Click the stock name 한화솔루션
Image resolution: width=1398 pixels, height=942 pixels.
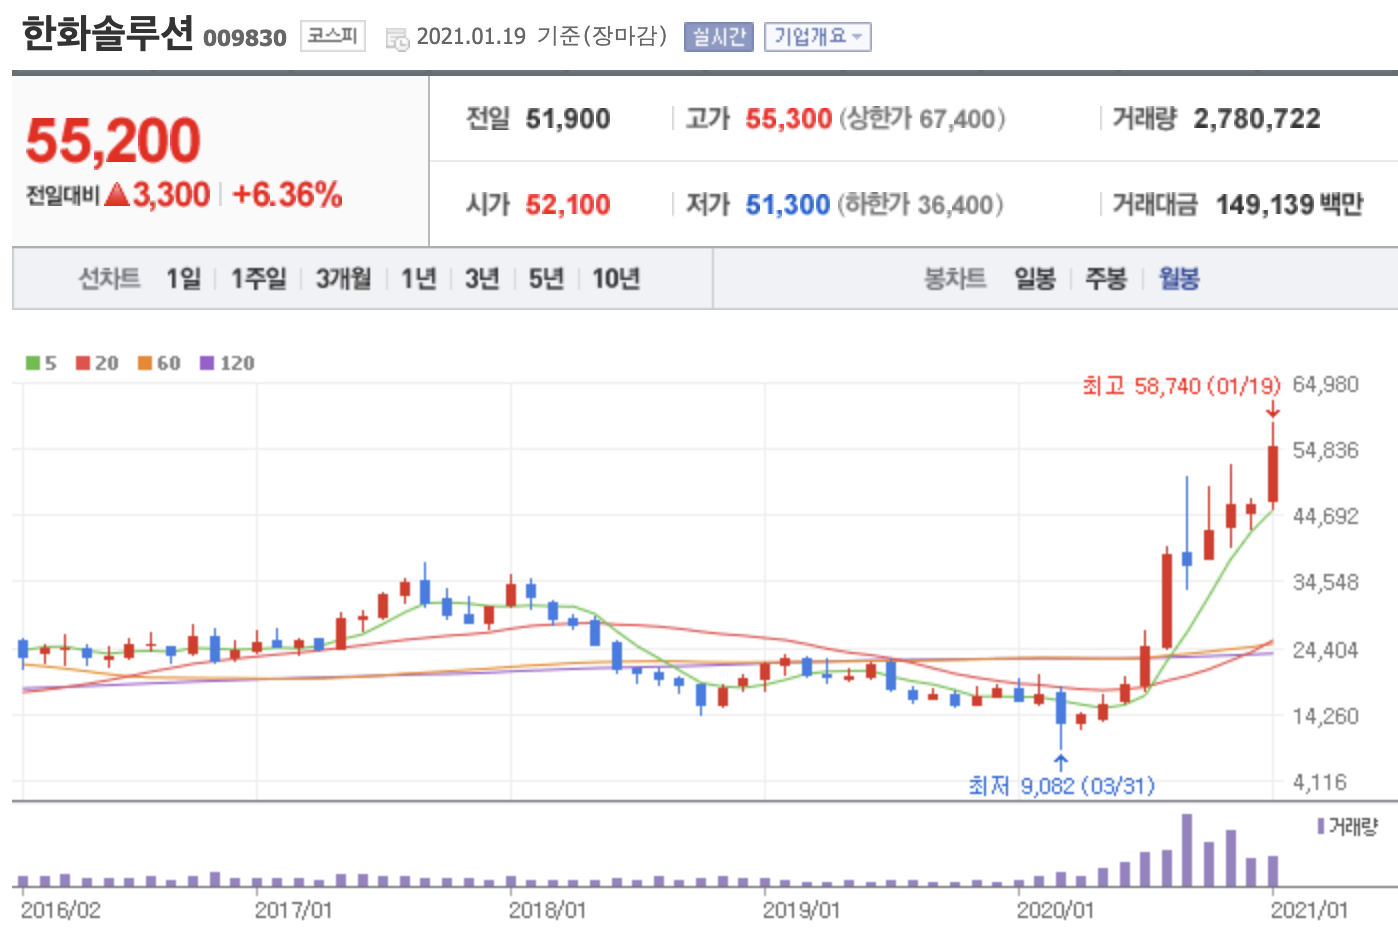[x=107, y=34]
